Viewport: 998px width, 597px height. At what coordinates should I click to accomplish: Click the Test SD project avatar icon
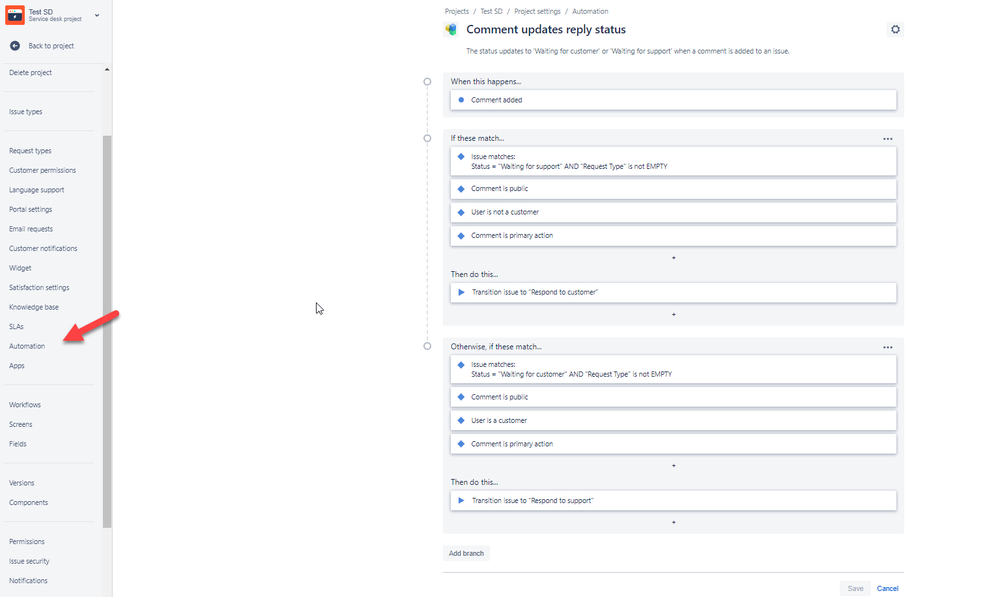(x=15, y=15)
